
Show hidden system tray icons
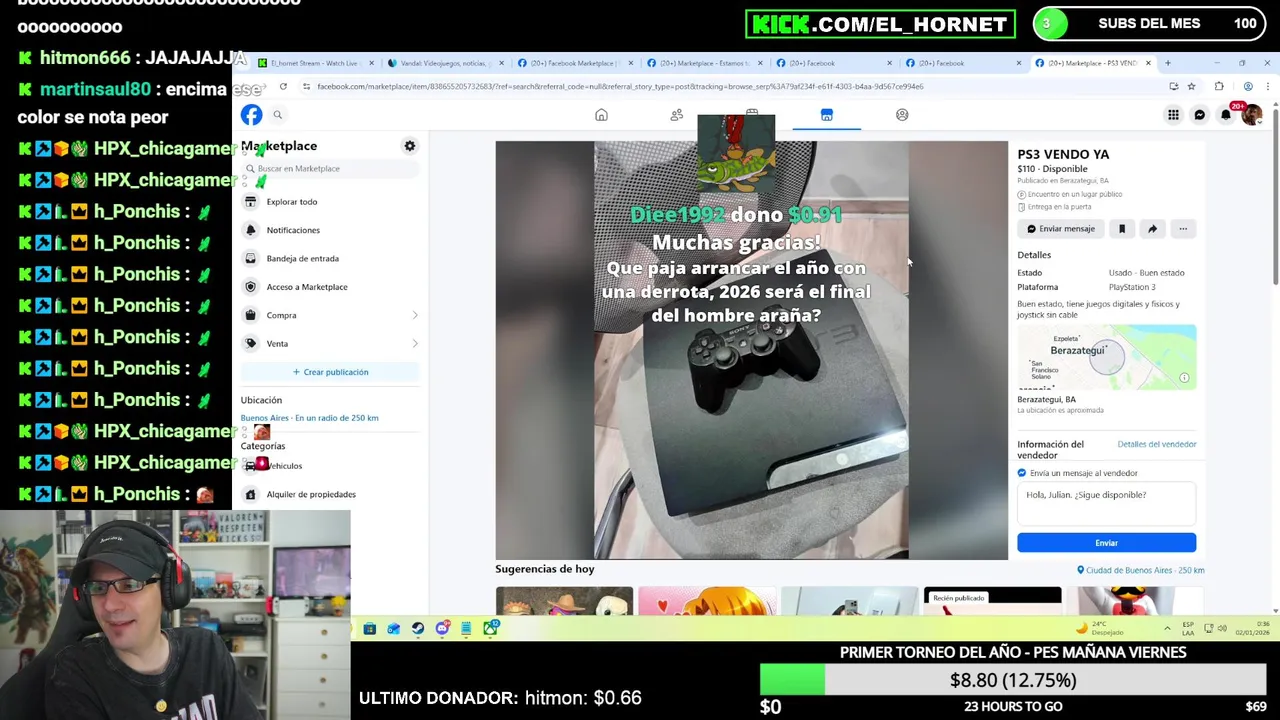pos(1167,628)
